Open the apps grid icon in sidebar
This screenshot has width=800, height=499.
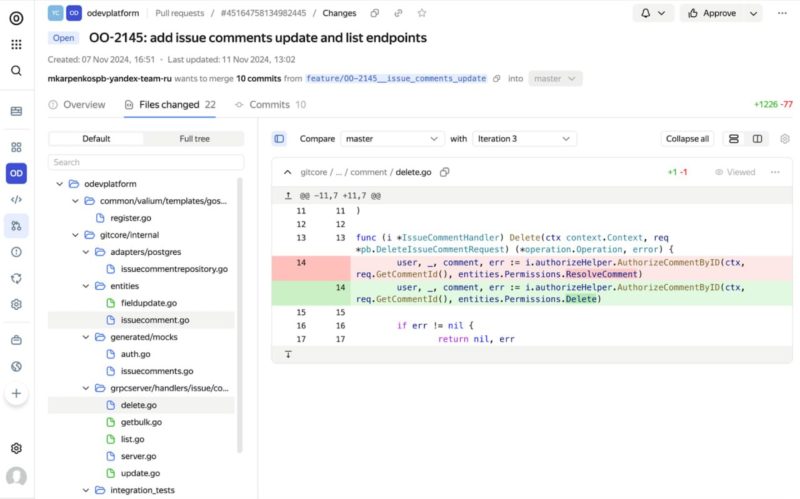[16, 44]
